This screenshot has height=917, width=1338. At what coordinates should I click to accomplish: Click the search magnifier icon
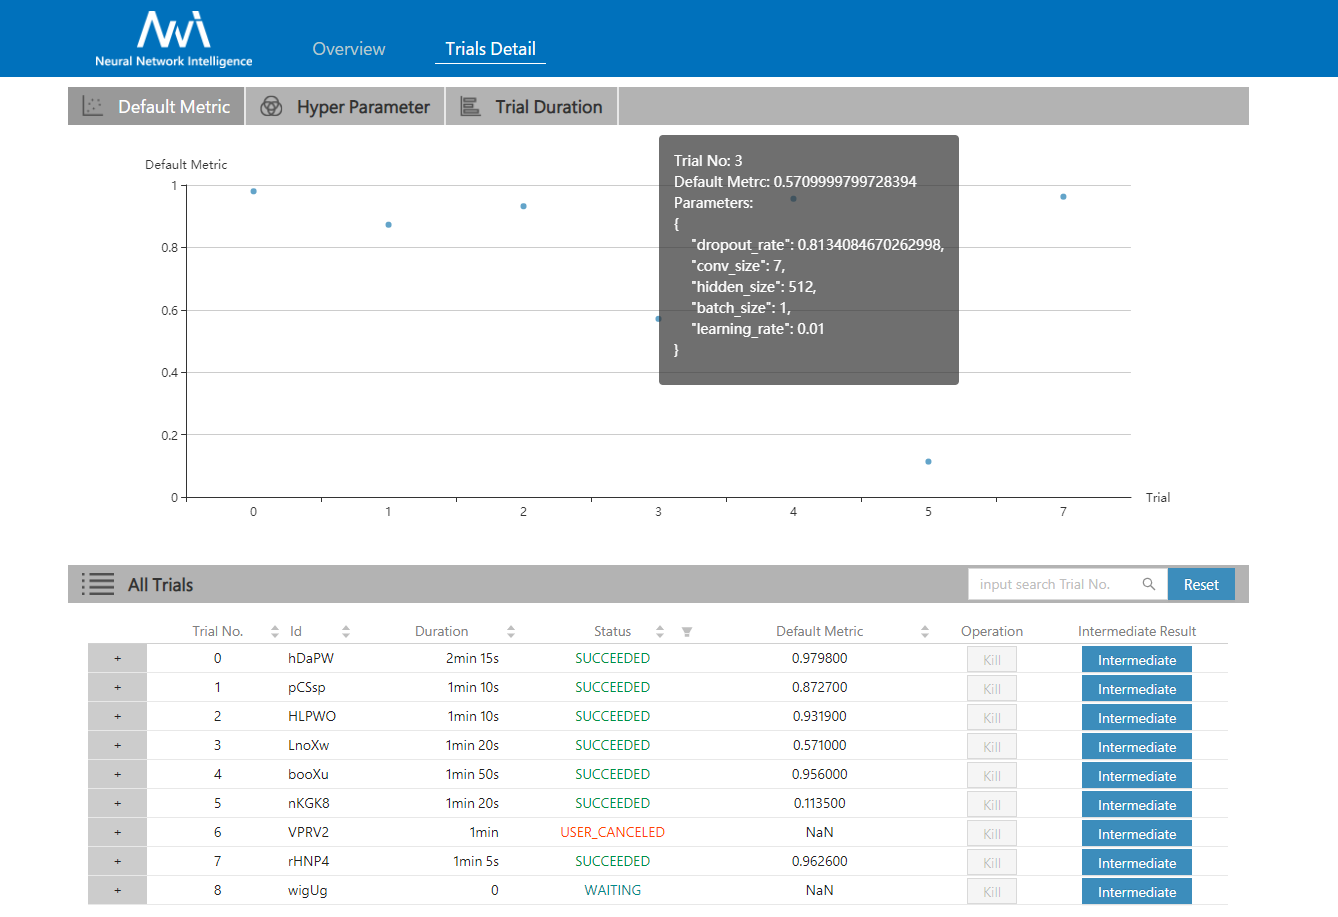pyautogui.click(x=1149, y=584)
